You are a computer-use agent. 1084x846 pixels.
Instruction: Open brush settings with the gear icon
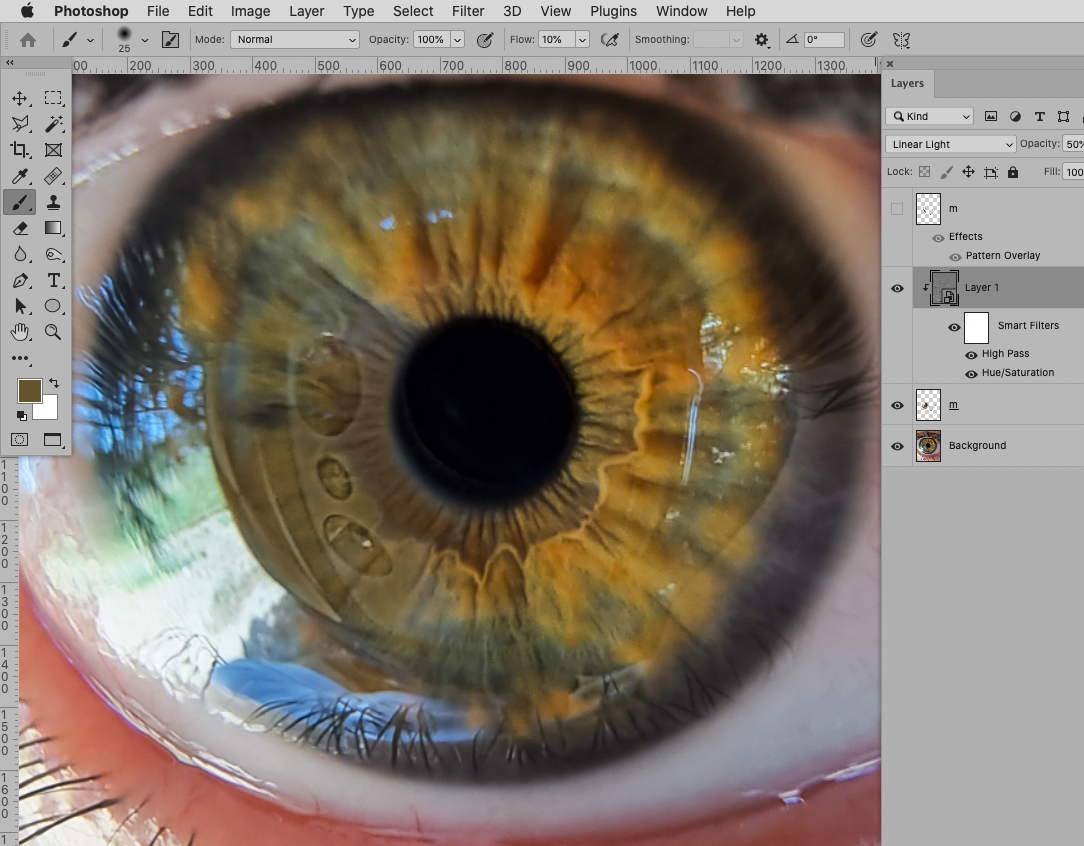point(761,39)
